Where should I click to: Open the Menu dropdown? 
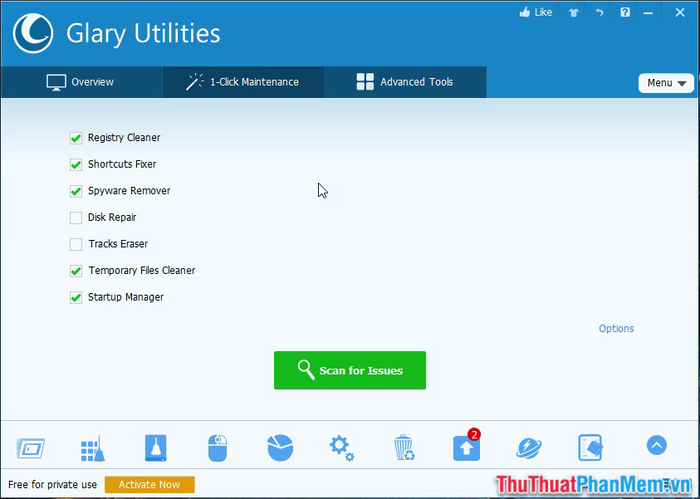[666, 83]
